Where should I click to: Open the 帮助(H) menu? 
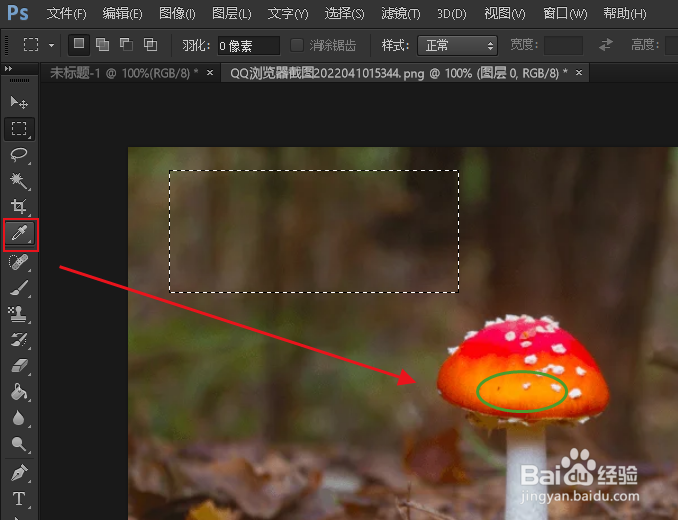625,14
